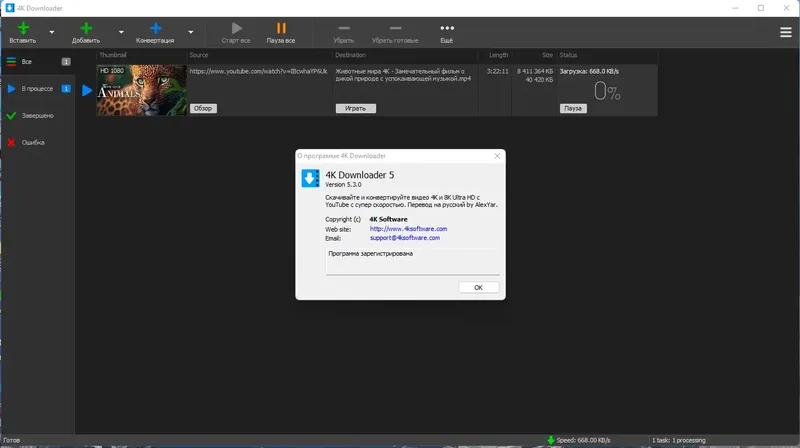Click the Обзор button
800x448 pixels.
coord(203,108)
